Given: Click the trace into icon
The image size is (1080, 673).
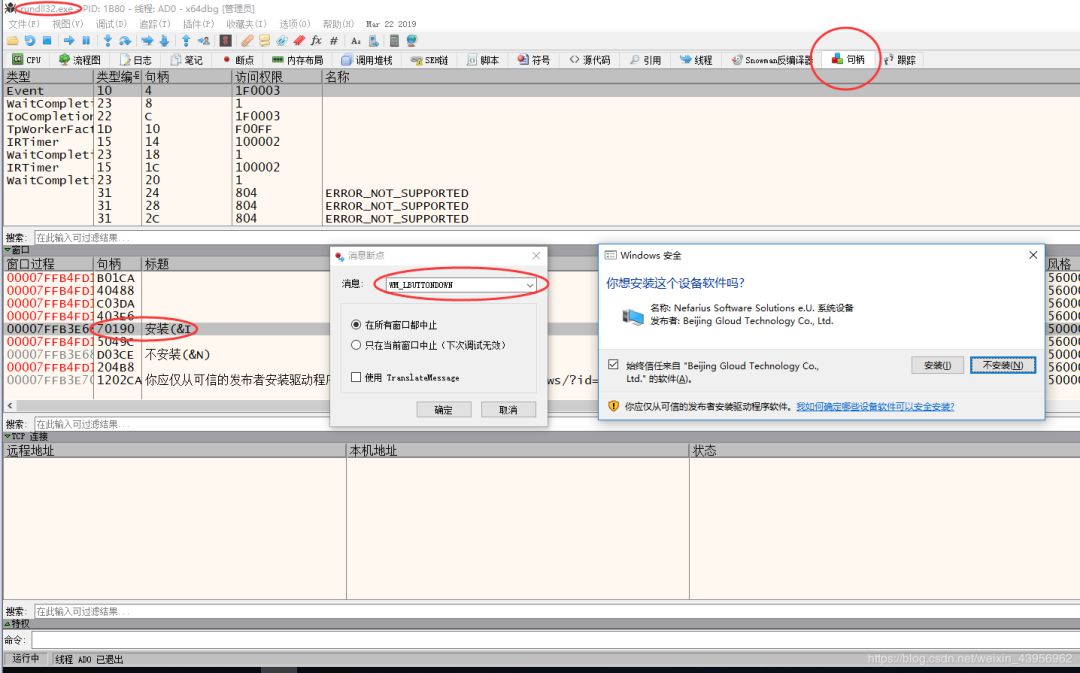Looking at the screenshot, I should click(147, 41).
